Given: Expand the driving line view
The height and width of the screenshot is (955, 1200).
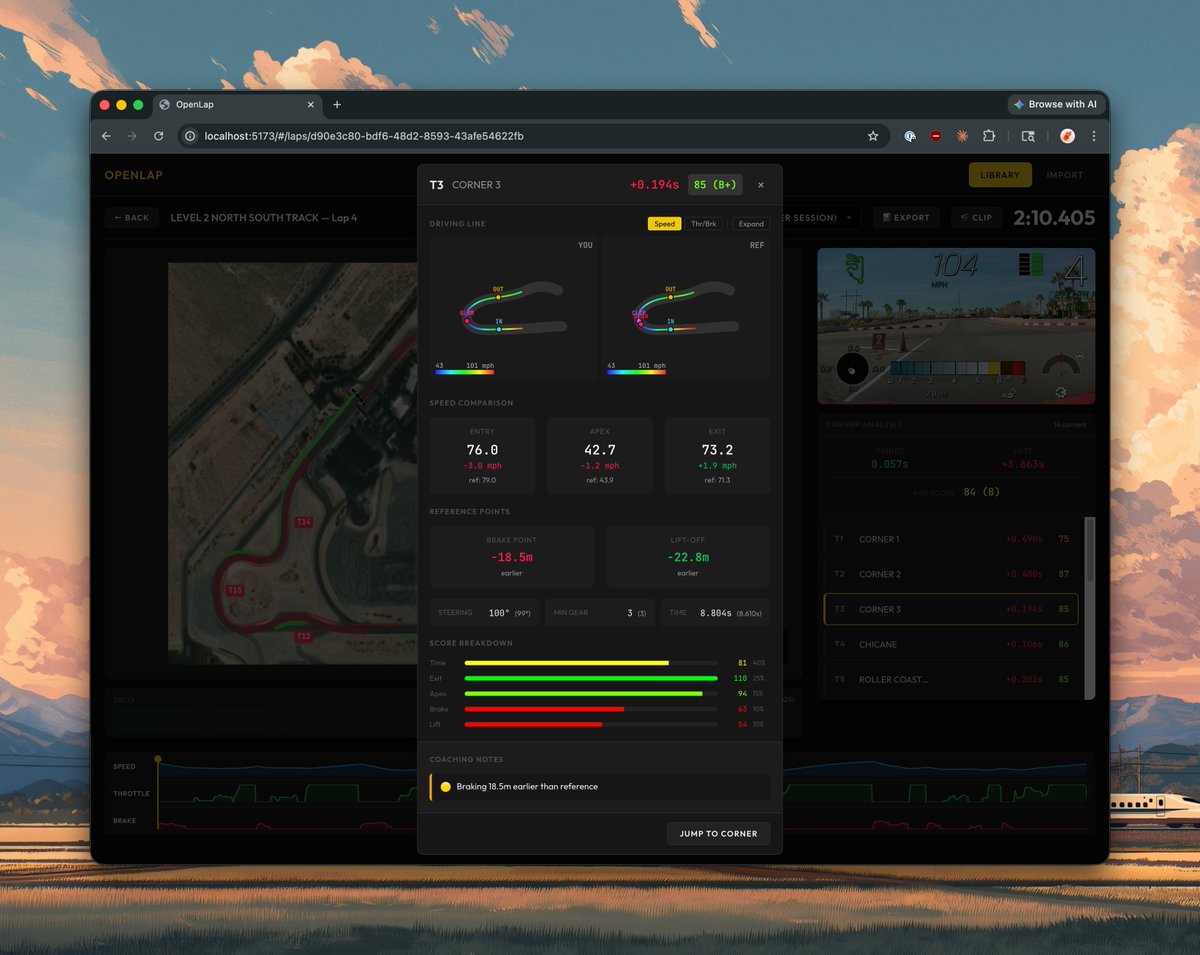Looking at the screenshot, I should tap(751, 224).
